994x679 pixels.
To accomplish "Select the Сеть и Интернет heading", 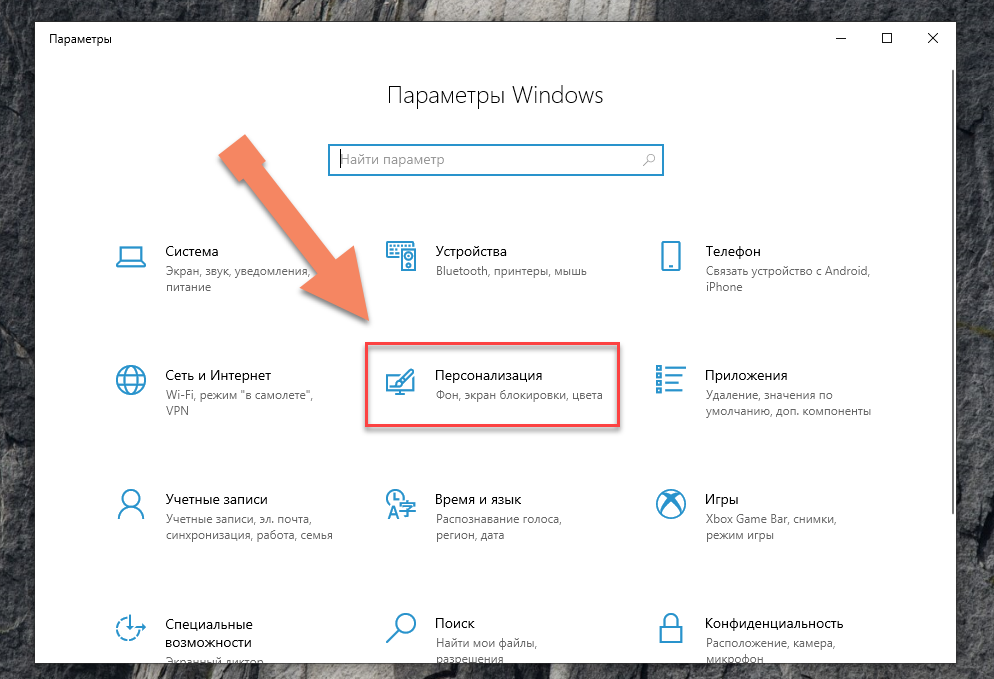I will tap(218, 375).
